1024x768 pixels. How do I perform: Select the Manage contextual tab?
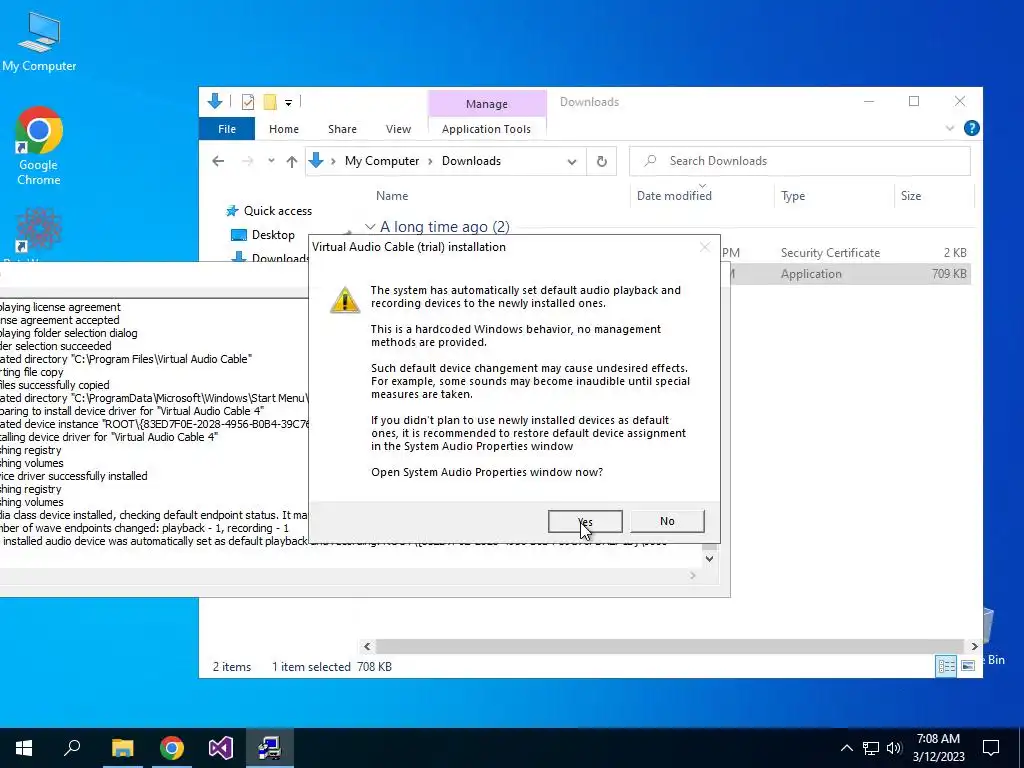[487, 104]
